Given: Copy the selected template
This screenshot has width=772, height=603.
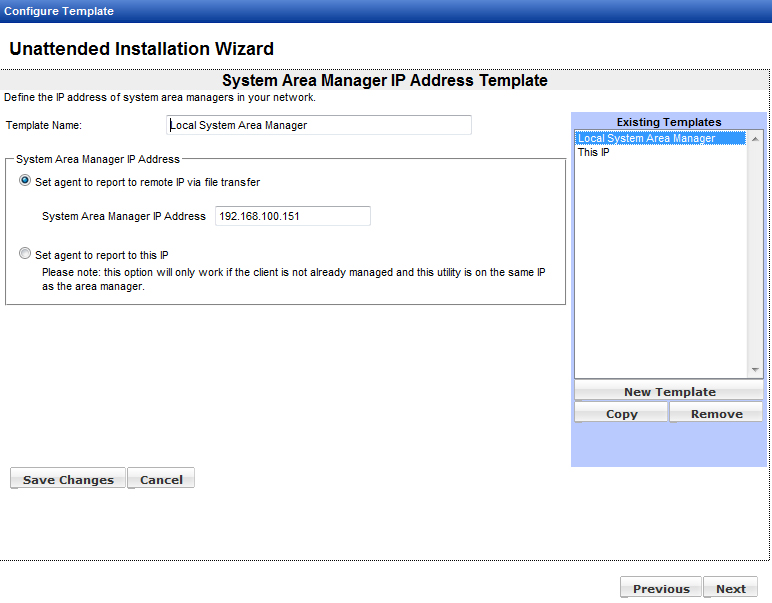Looking at the screenshot, I should pos(621,414).
